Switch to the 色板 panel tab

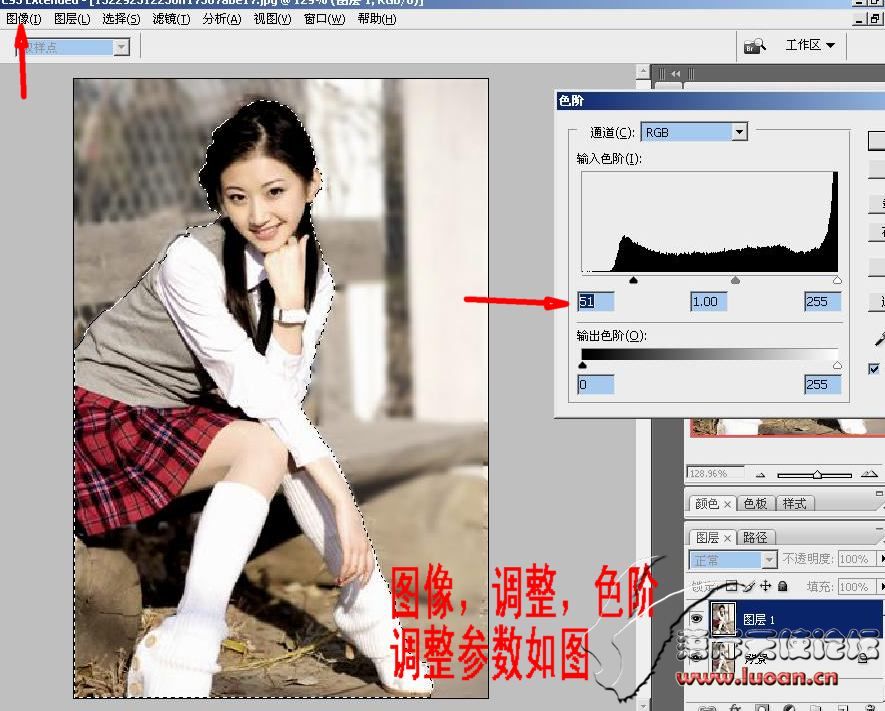pyautogui.click(x=756, y=503)
